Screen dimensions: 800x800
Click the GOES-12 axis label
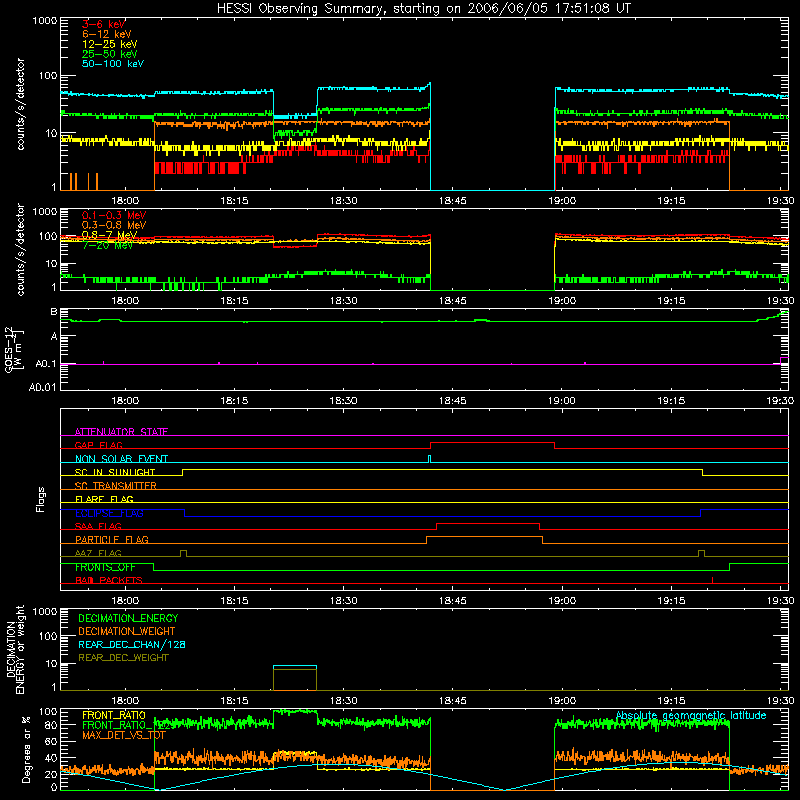(14, 349)
